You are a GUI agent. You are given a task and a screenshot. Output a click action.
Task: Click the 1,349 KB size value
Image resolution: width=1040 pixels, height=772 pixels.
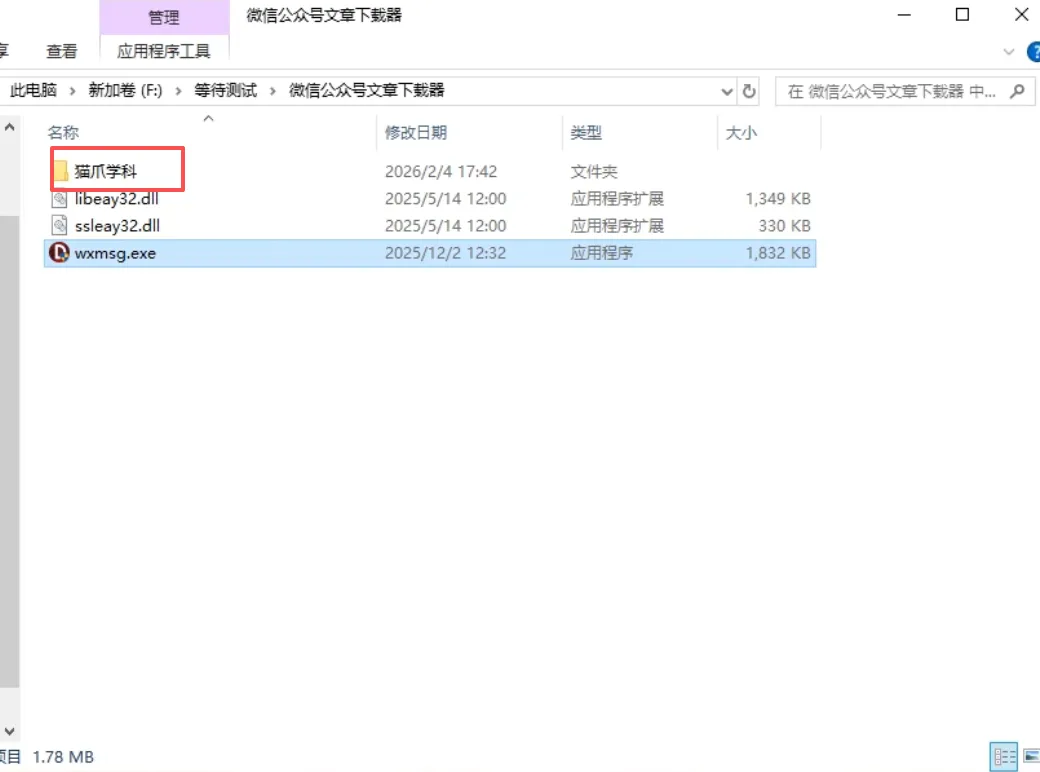[x=778, y=198]
